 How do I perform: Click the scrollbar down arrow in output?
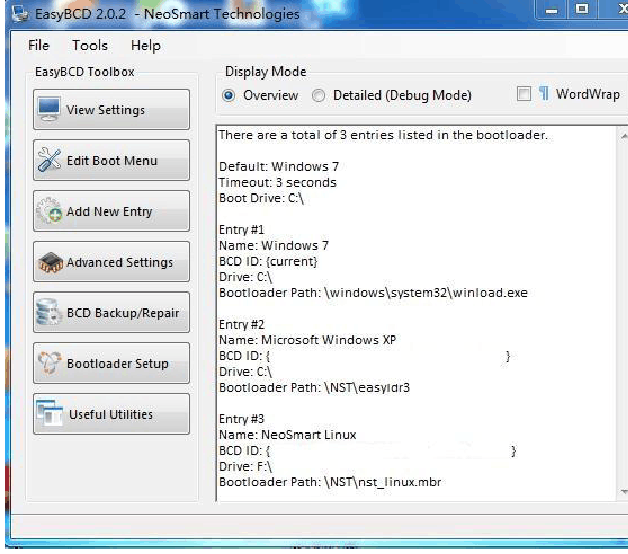[x=623, y=492]
